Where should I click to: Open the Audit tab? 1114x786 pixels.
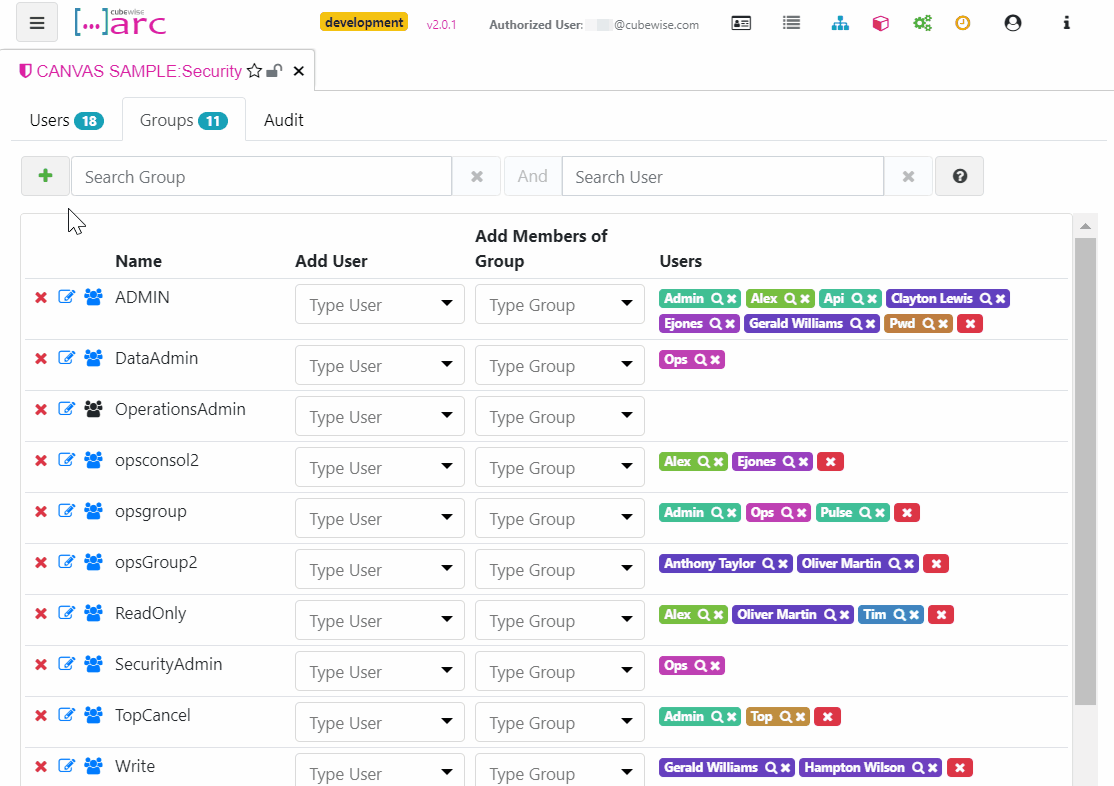pyautogui.click(x=283, y=120)
